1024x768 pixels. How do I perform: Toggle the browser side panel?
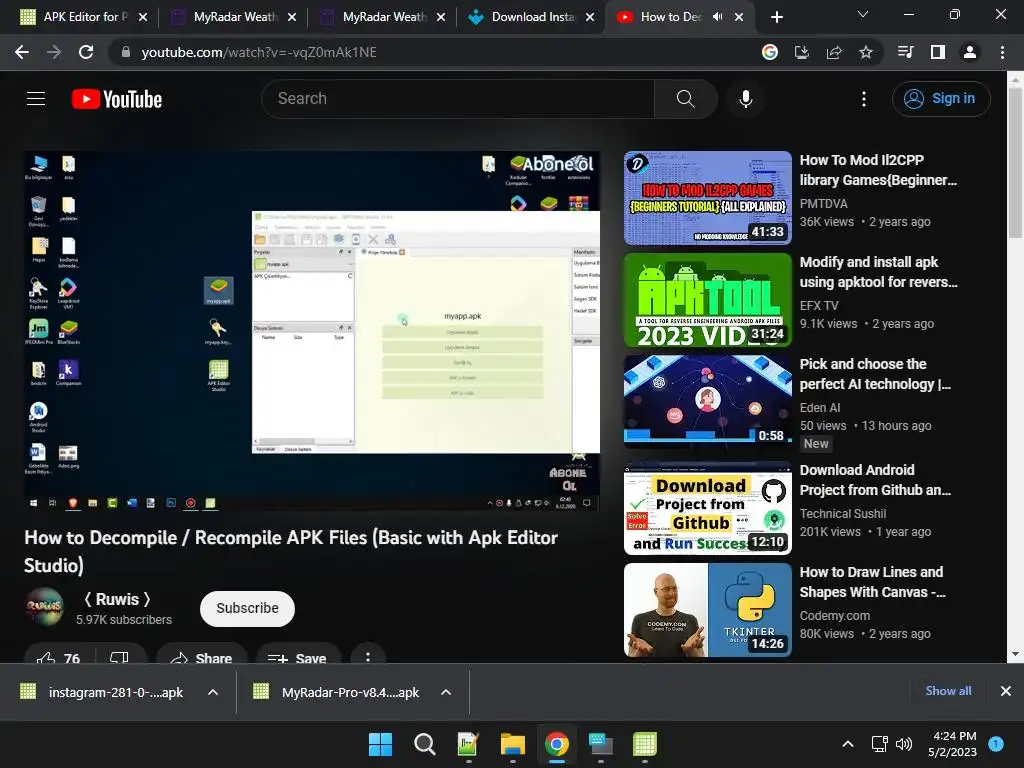click(x=938, y=52)
